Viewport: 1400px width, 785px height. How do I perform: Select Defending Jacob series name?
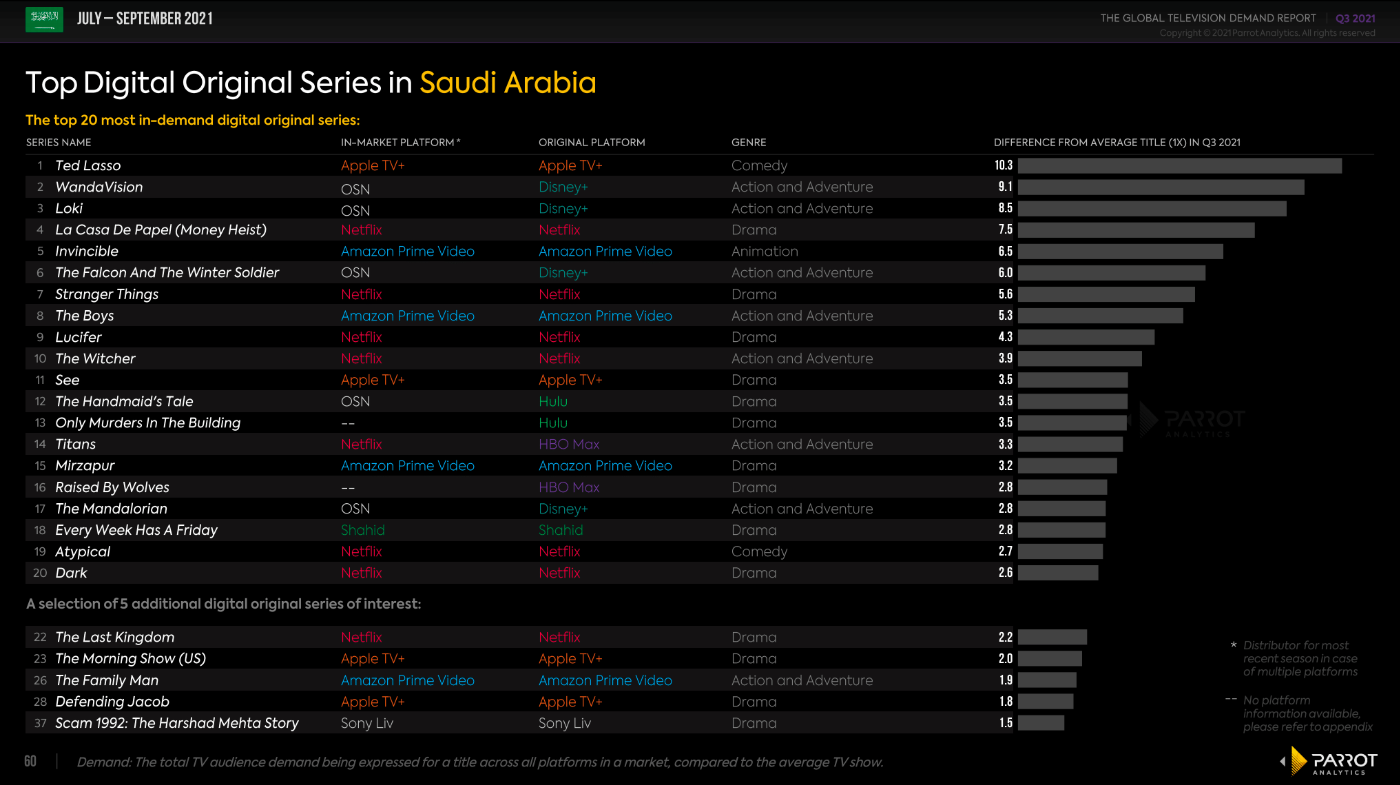pyautogui.click(x=112, y=702)
